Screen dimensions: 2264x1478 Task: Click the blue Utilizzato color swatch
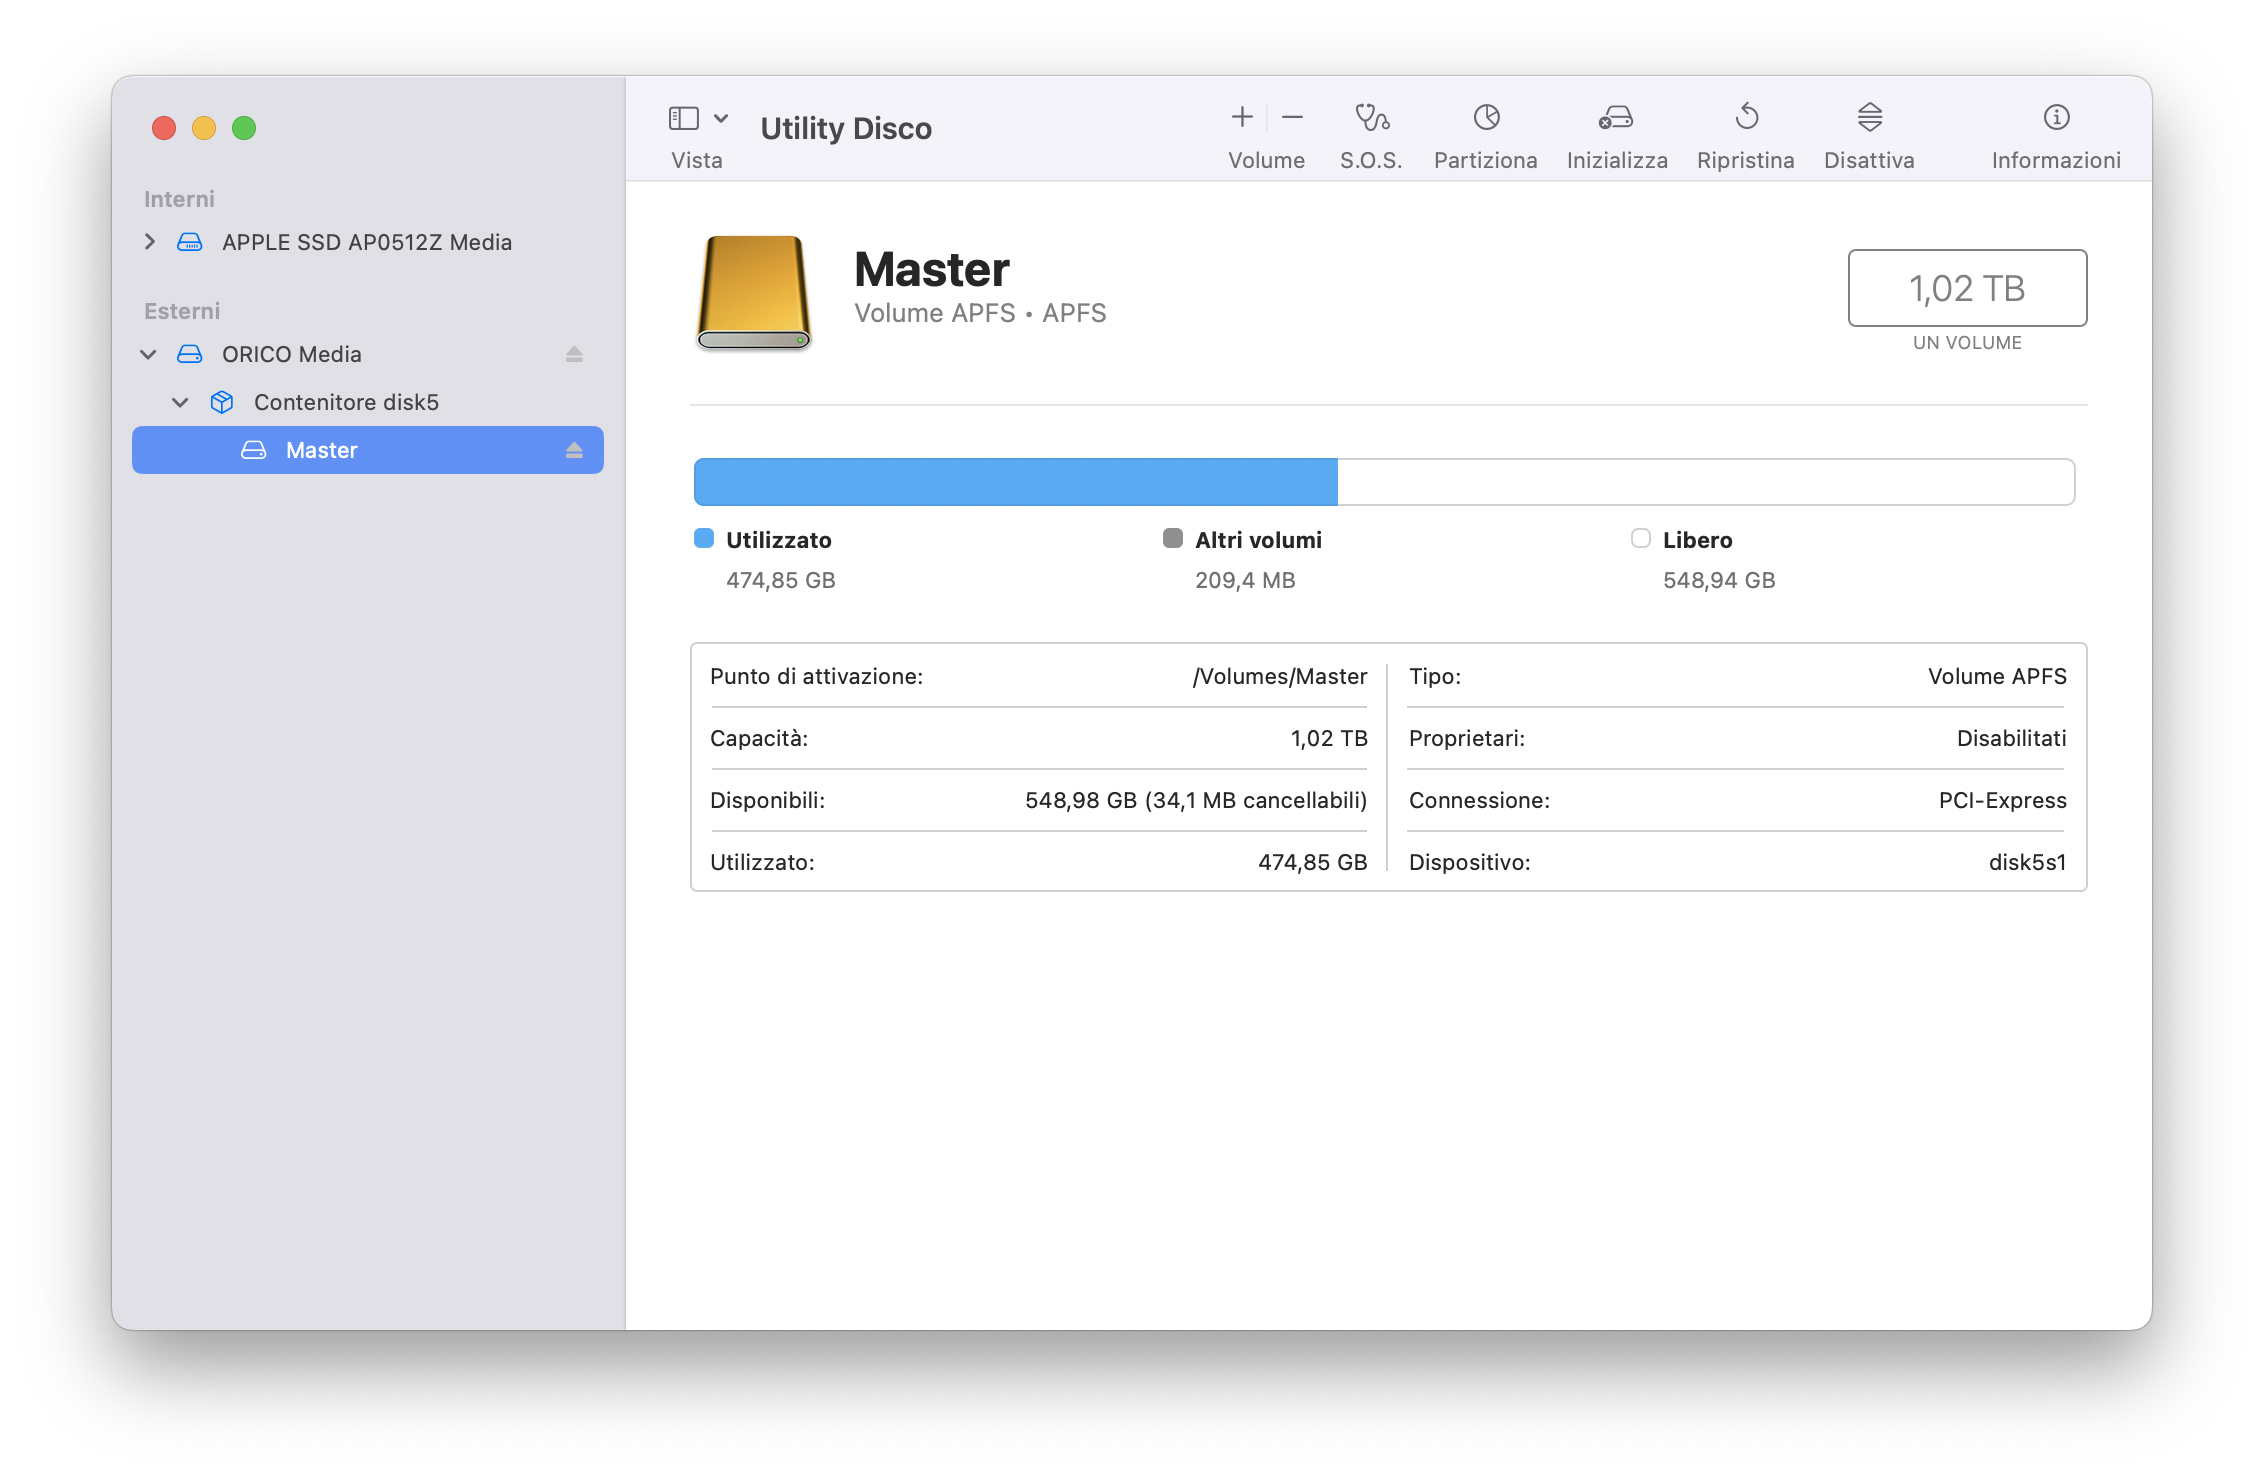704,539
